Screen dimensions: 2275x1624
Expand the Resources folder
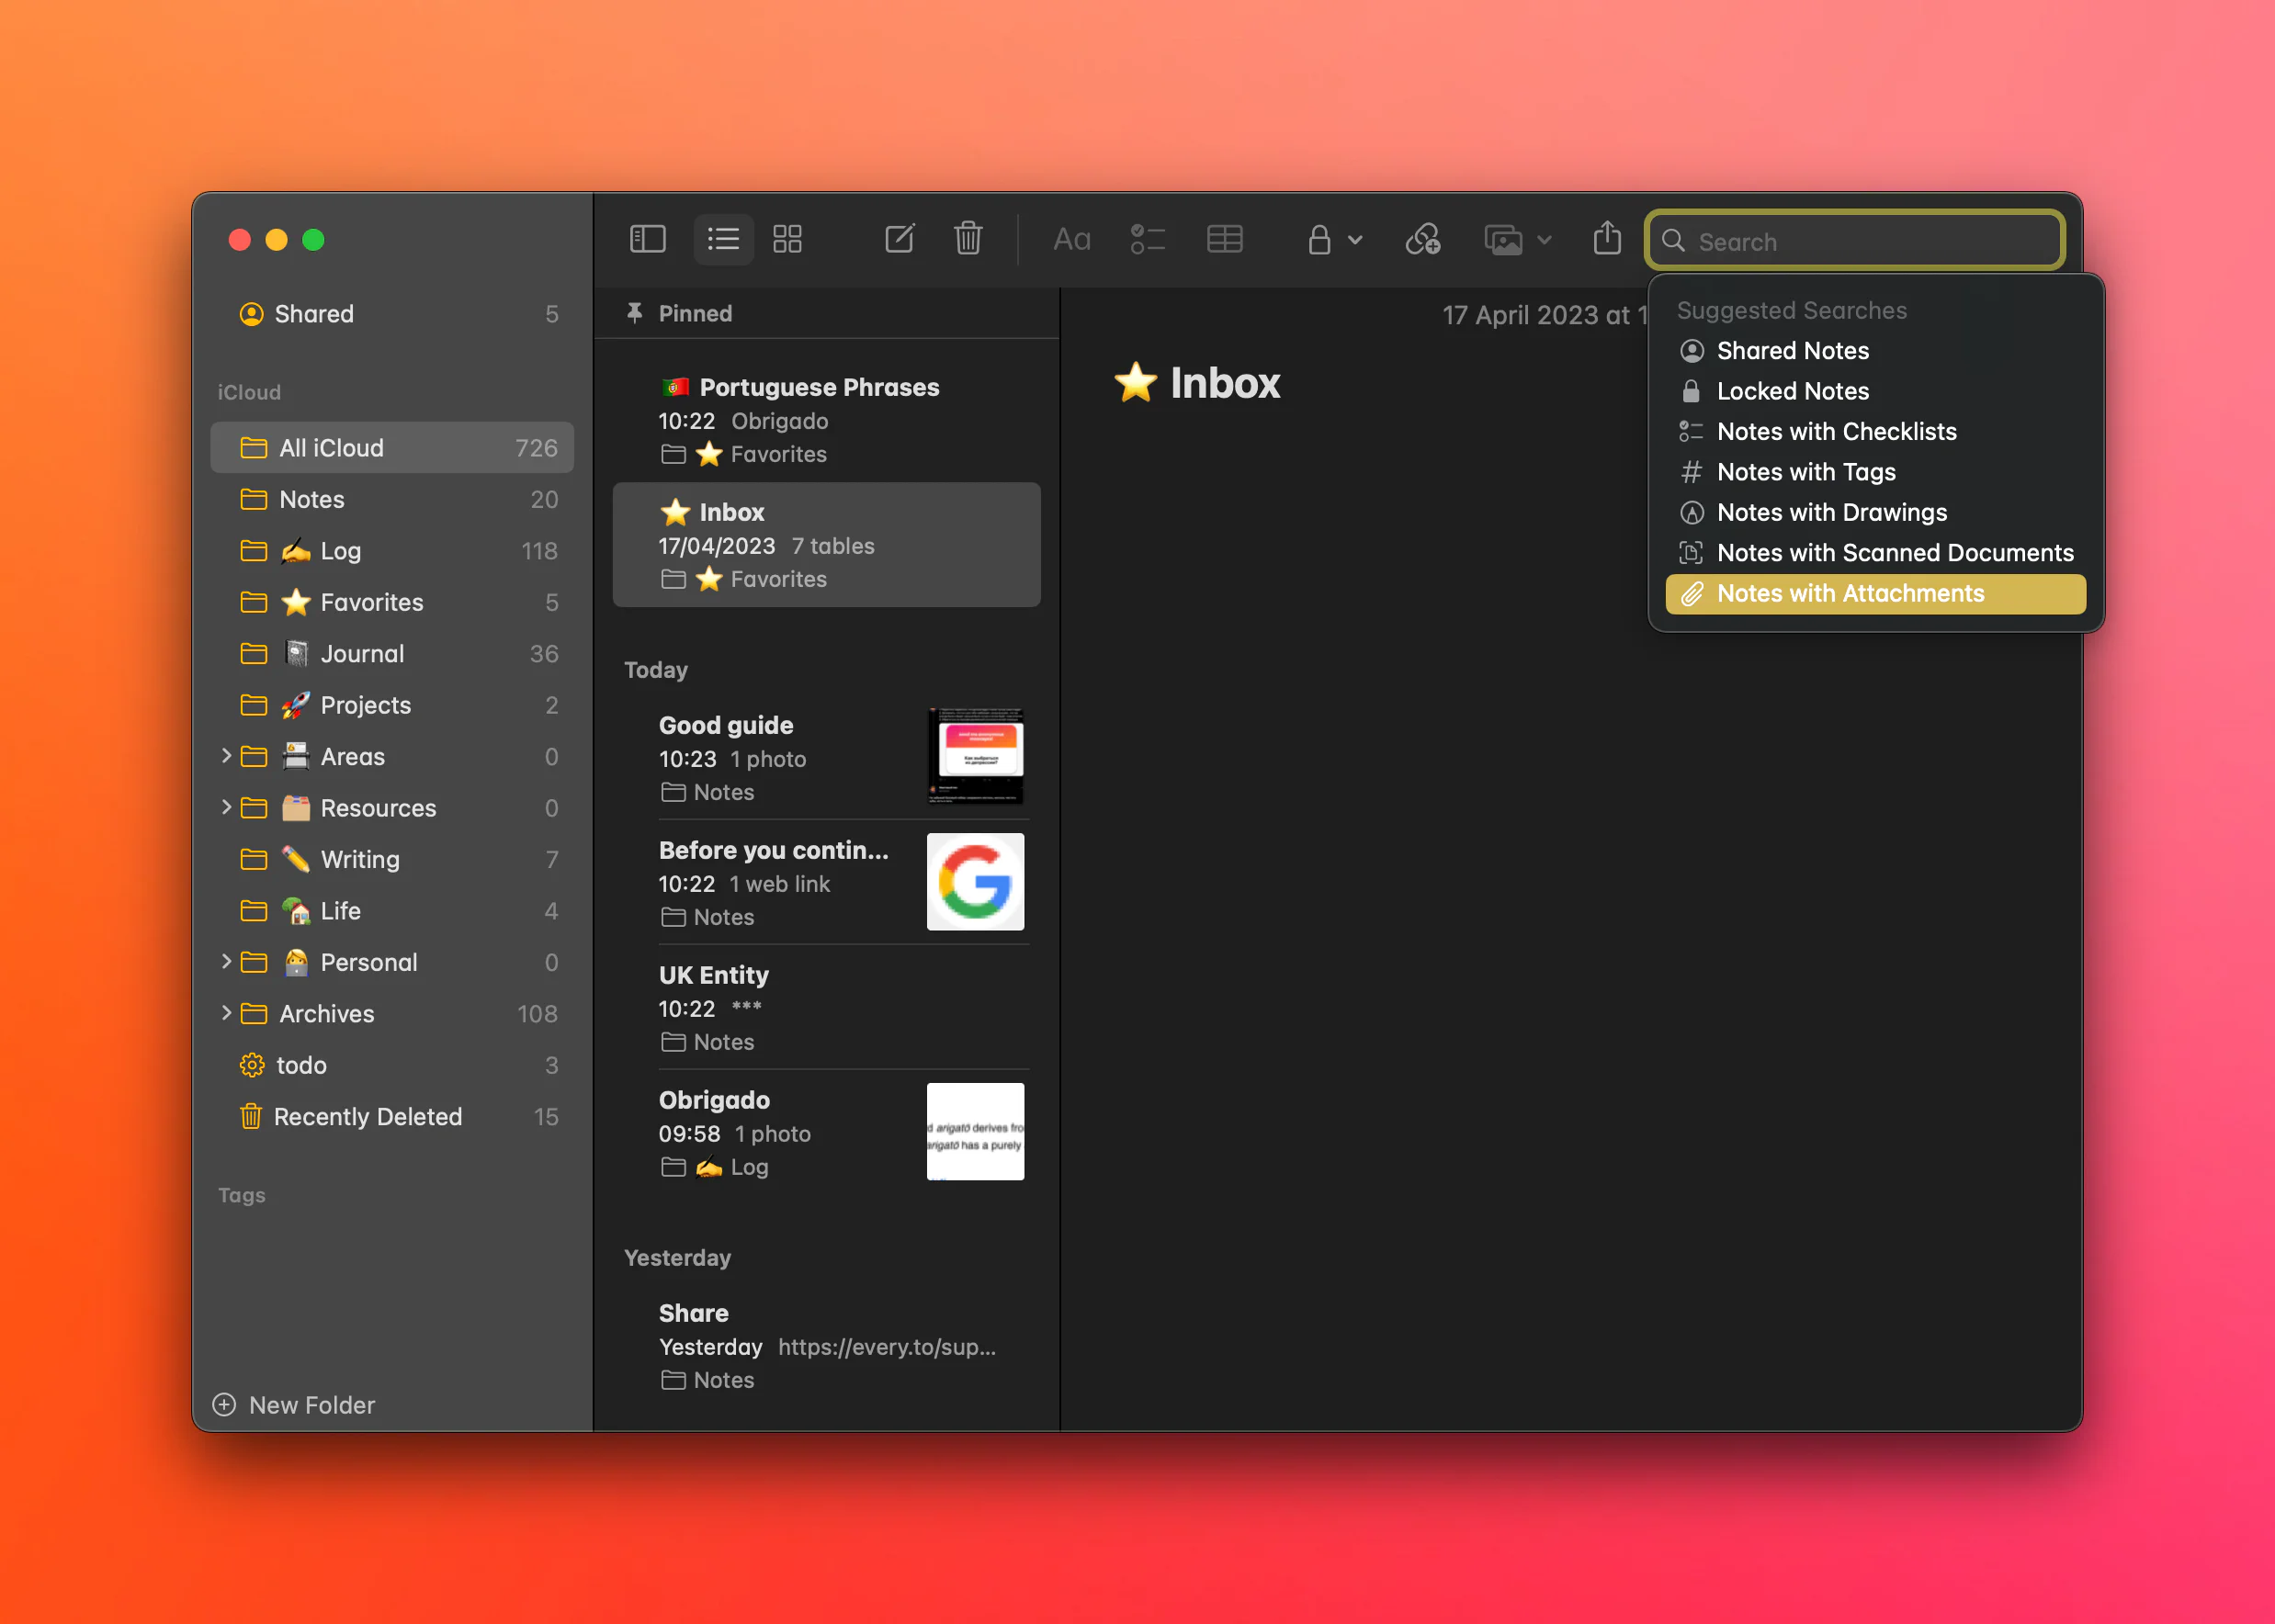226,807
